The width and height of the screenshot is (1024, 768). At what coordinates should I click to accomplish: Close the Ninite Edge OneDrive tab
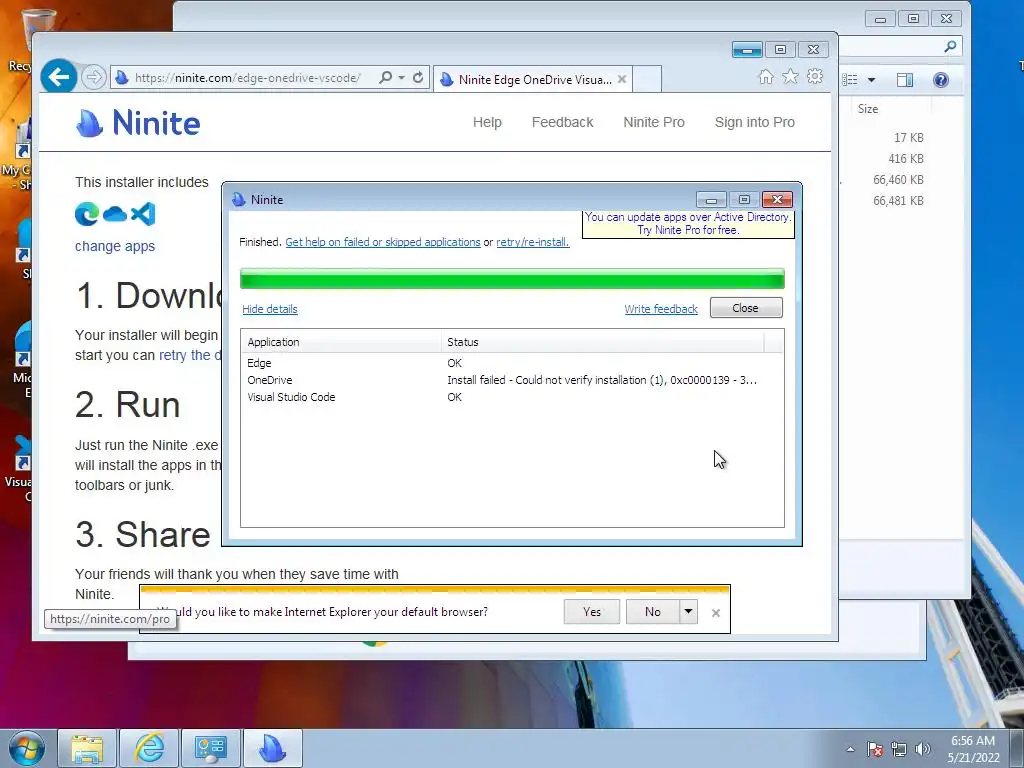coord(622,79)
